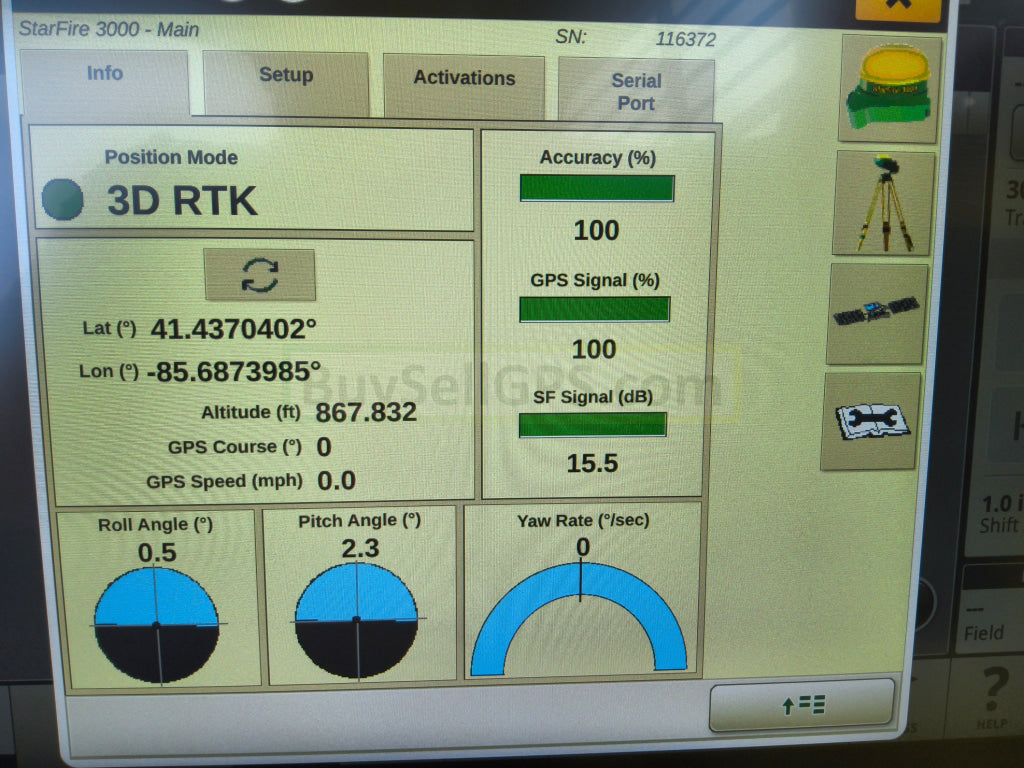This screenshot has height=768, width=1024.
Task: Open the satellite information icon
Action: click(877, 314)
